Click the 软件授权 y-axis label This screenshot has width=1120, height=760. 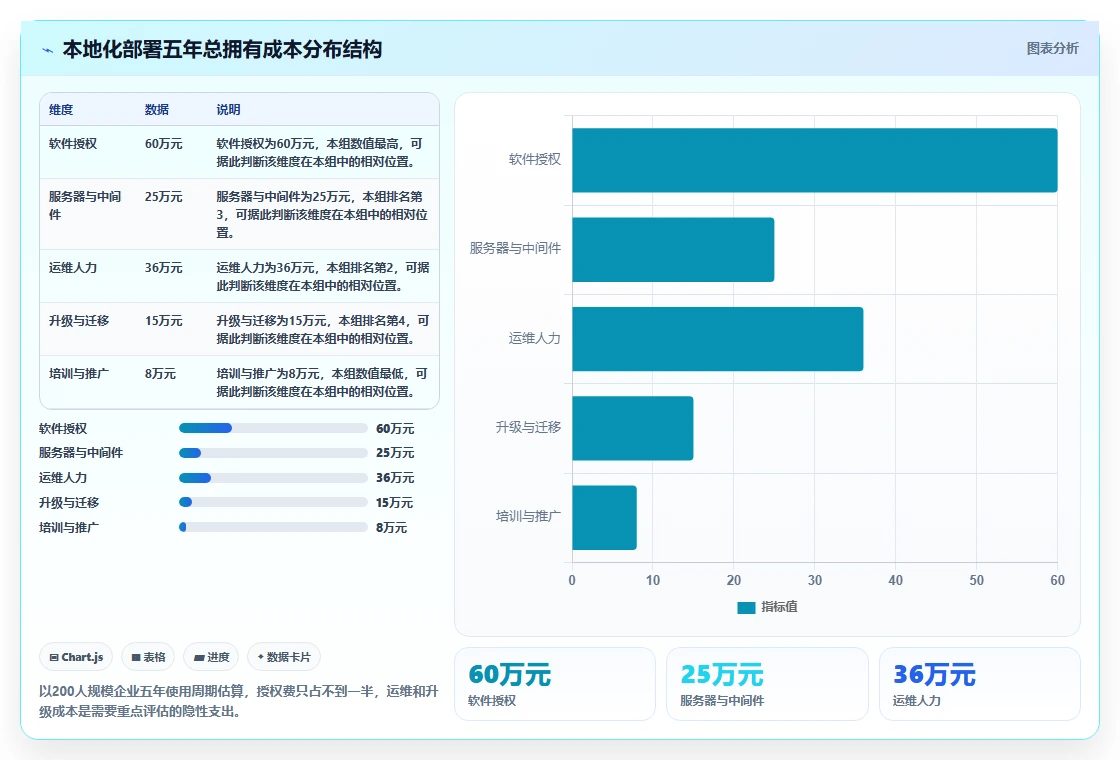[x=535, y=159]
